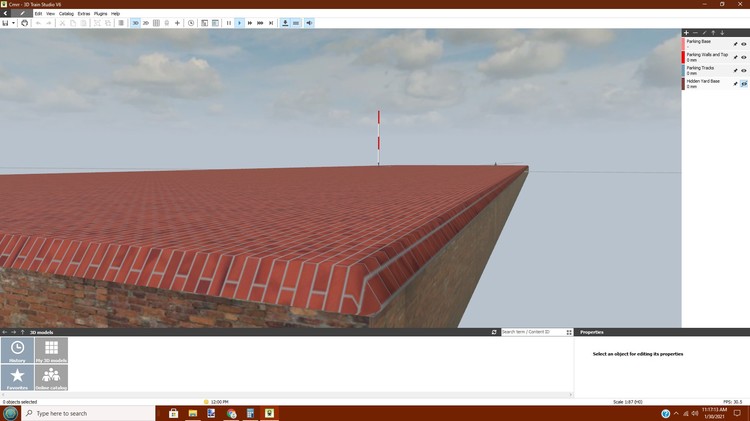Open the Catalog menu
Screen dimensions: 750x421
pyautogui.click(x=66, y=14)
